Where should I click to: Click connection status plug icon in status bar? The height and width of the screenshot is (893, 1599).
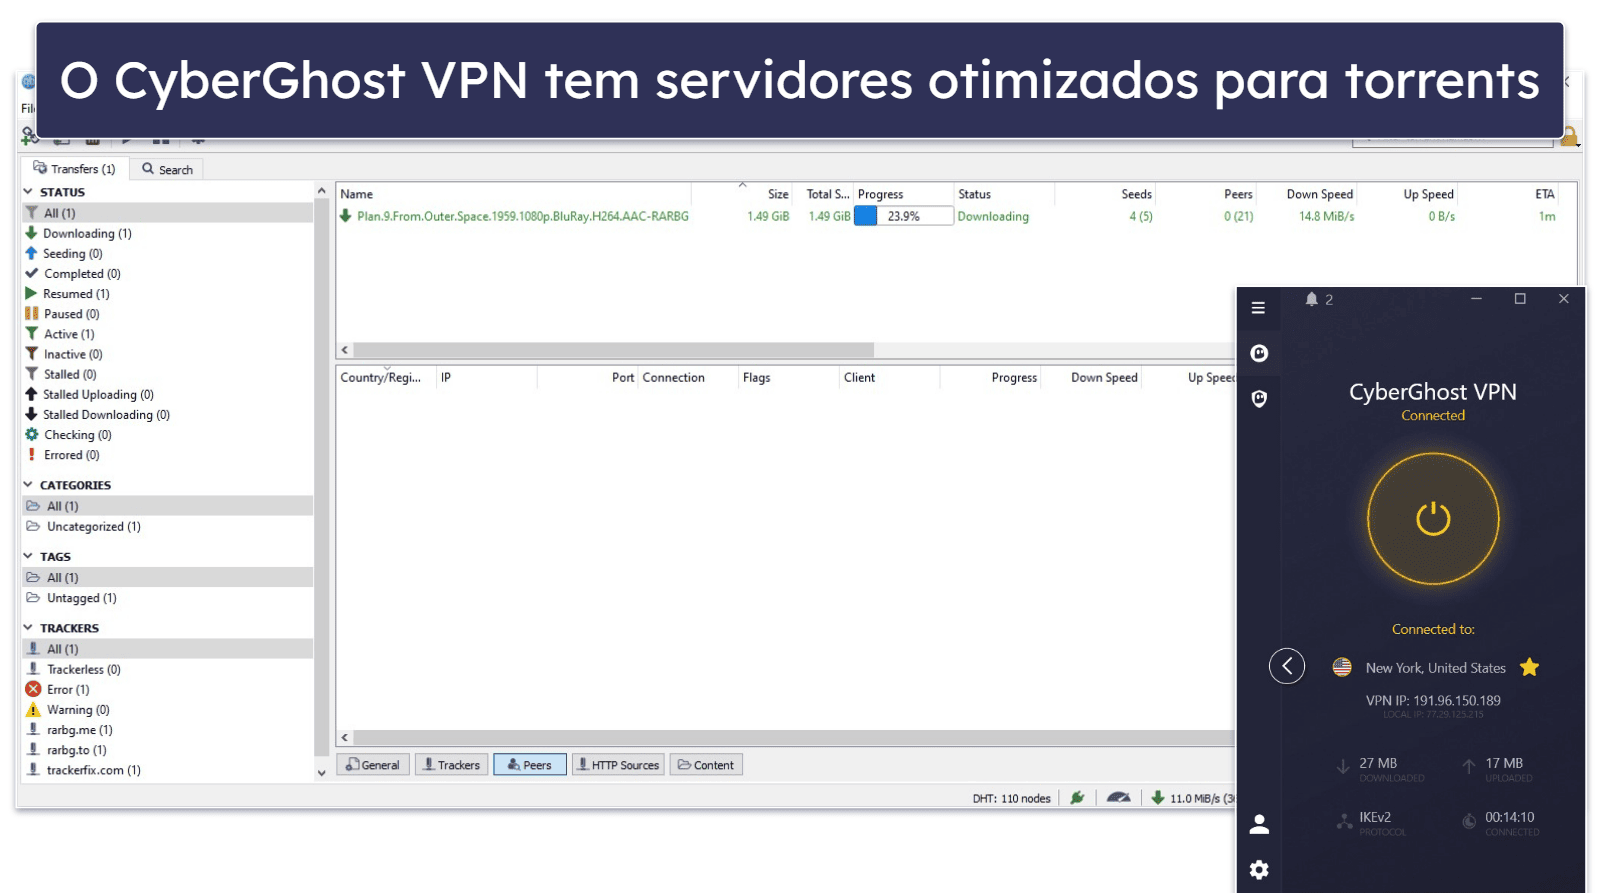1077,797
